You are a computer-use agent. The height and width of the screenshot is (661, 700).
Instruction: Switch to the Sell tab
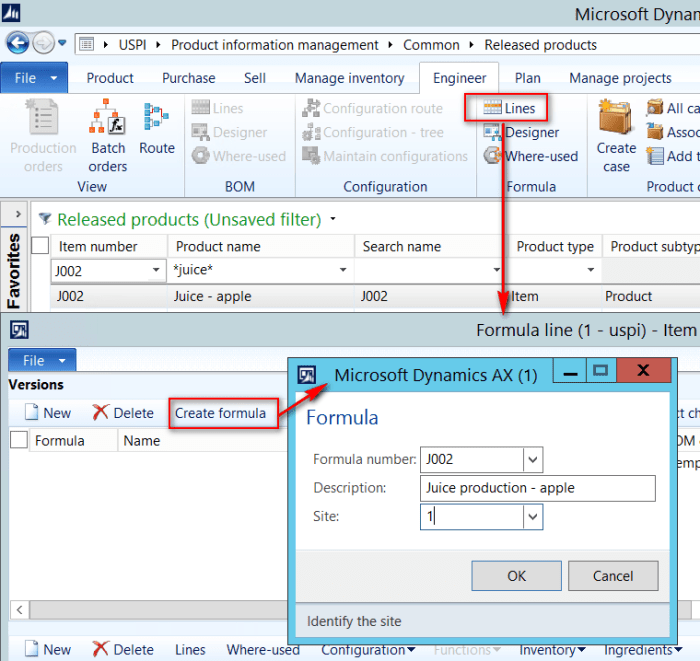[x=255, y=78]
